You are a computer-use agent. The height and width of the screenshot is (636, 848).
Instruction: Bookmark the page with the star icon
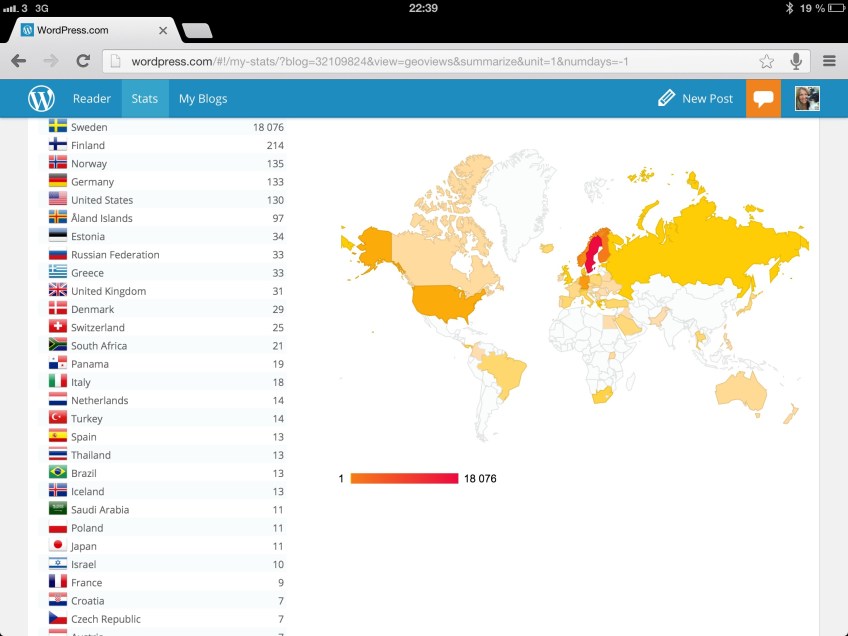click(766, 61)
